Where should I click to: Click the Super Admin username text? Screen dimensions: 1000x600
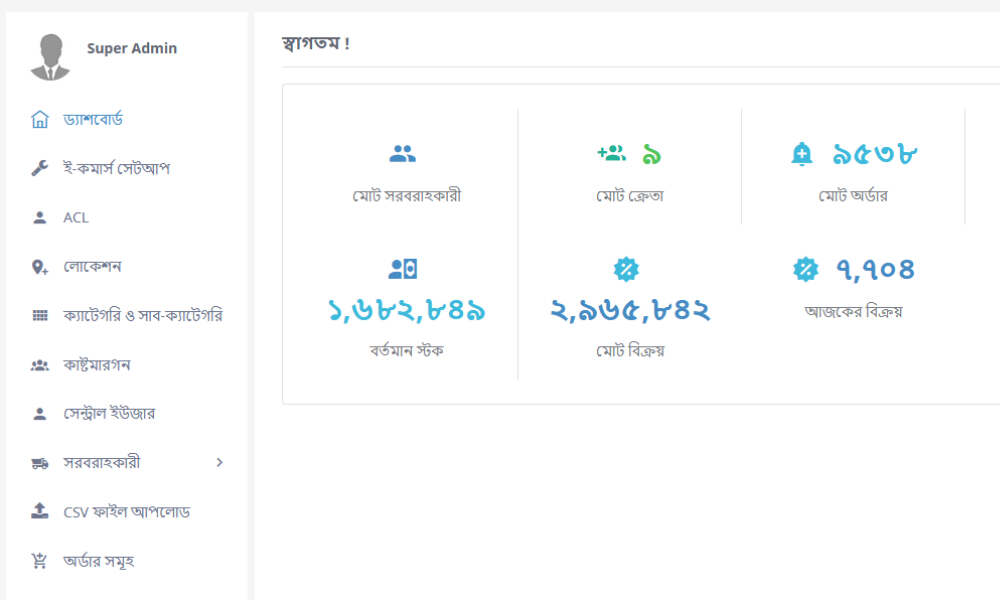pos(132,48)
